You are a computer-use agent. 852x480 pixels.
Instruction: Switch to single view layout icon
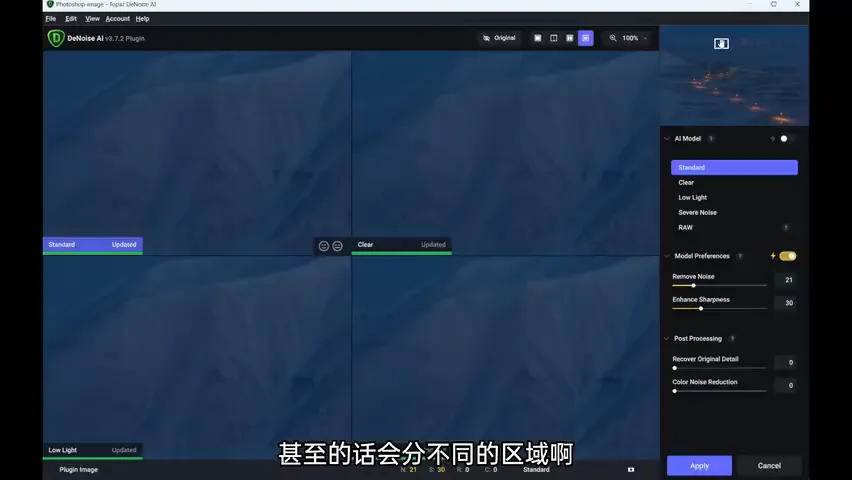click(x=537, y=38)
